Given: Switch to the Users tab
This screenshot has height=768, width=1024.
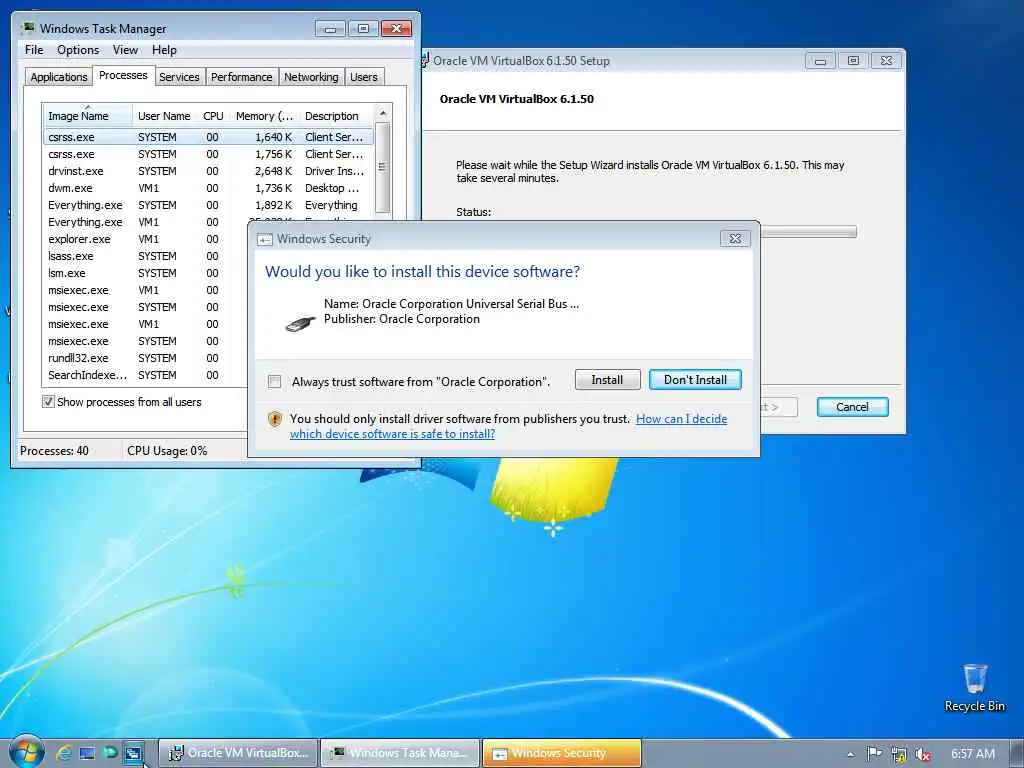Looking at the screenshot, I should coord(364,77).
